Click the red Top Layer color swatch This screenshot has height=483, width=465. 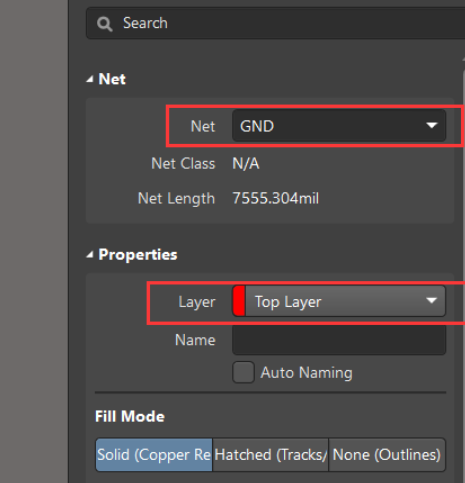coord(239,301)
